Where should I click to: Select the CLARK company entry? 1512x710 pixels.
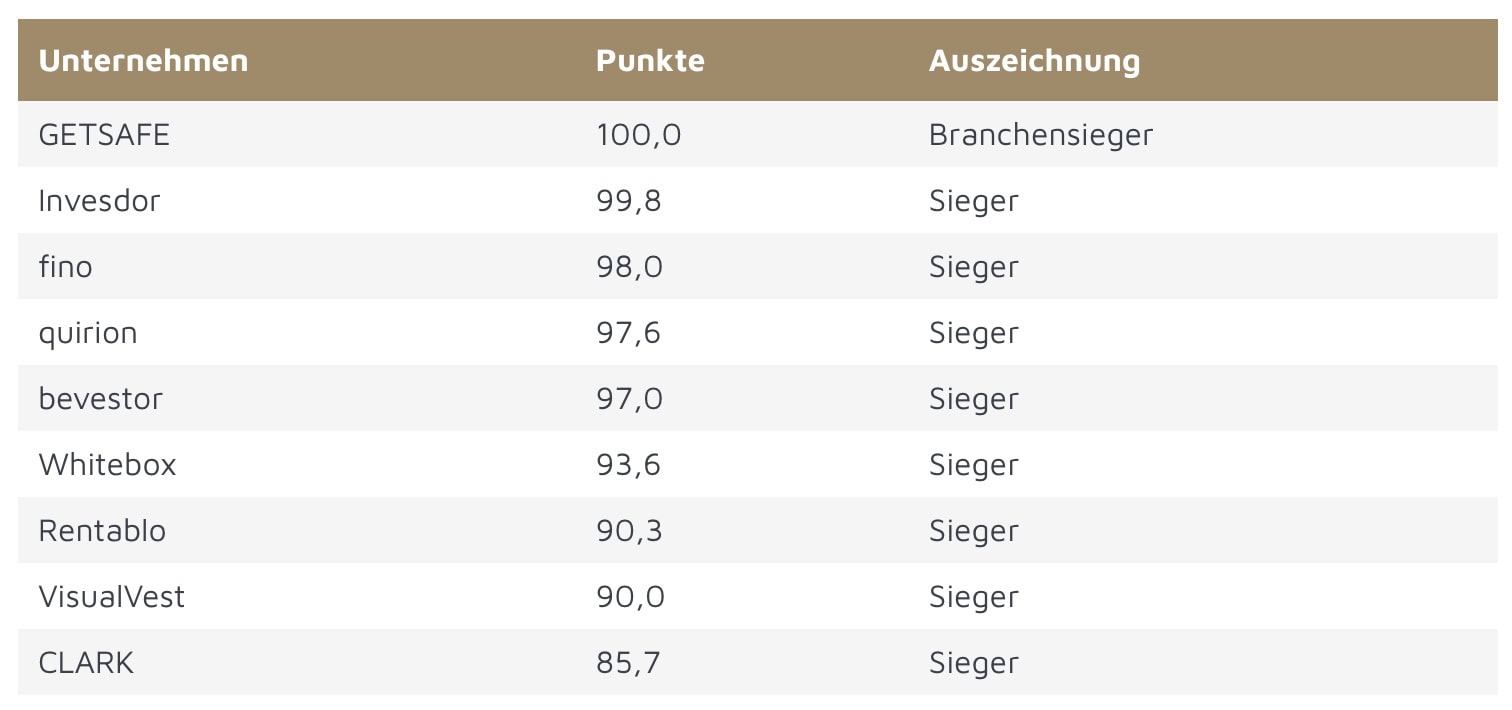tap(86, 662)
